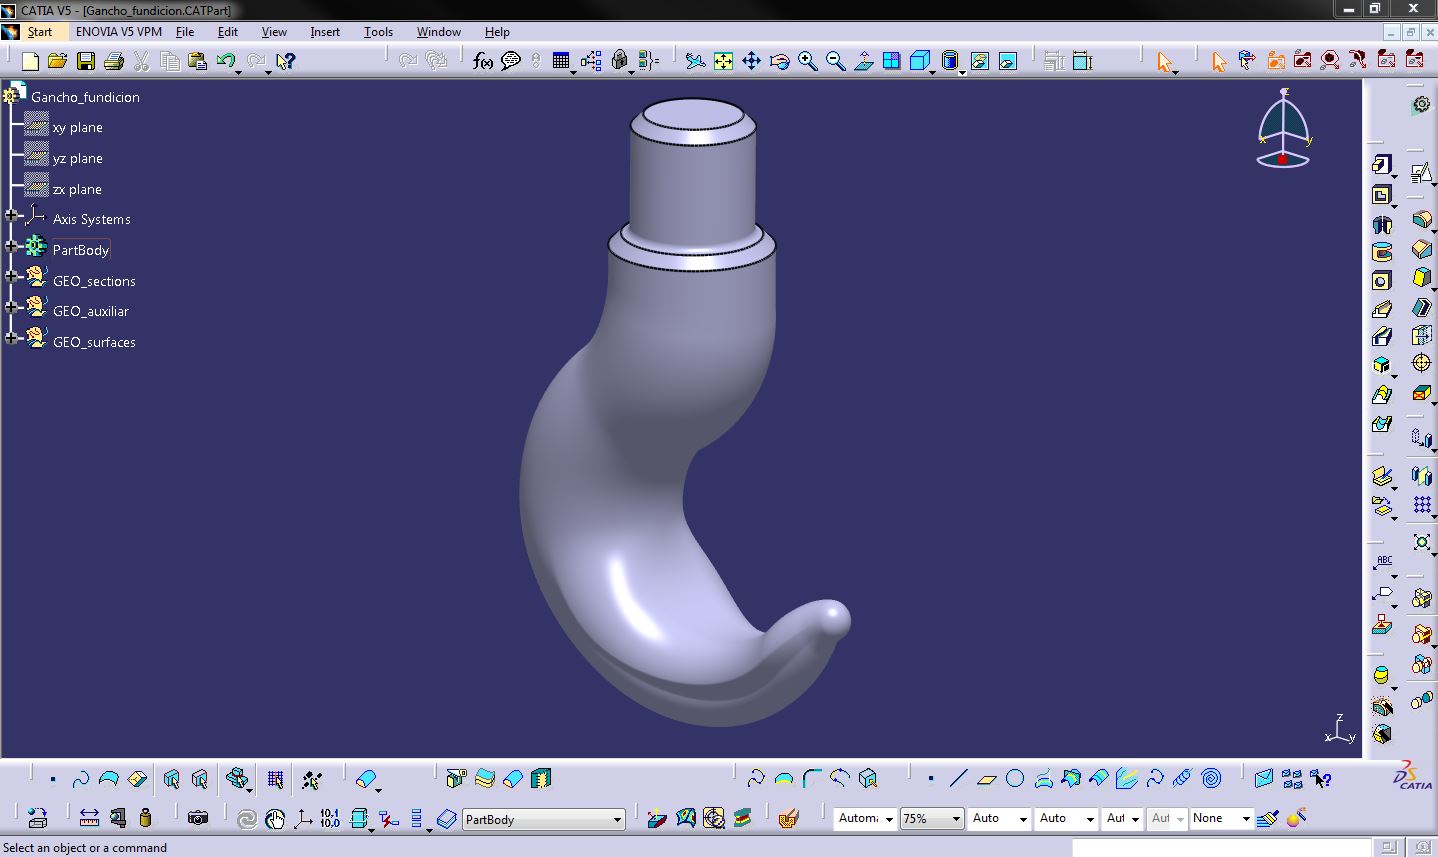Viewport: 1438px width, 857px height.
Task: Click the Edge Fillet icon
Action: pyautogui.click(x=1422, y=219)
